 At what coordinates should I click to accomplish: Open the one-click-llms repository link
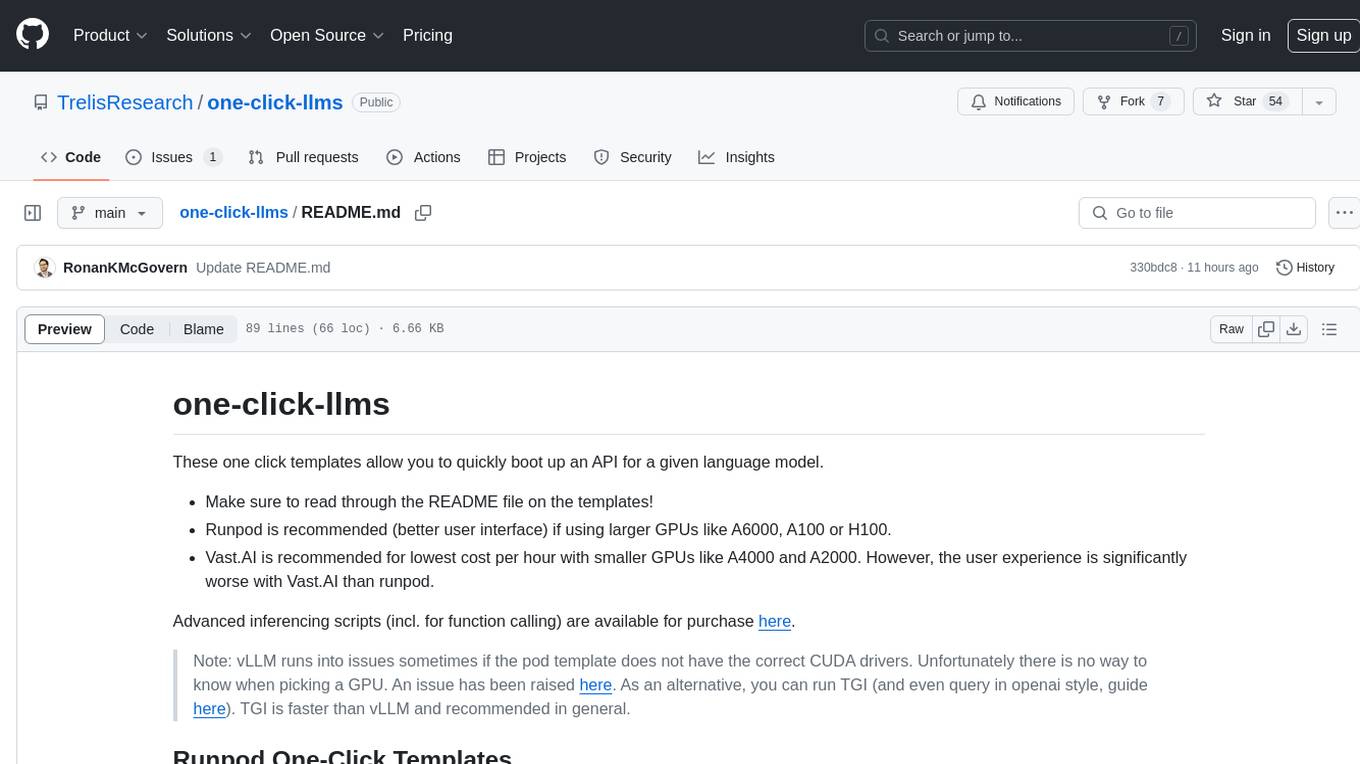click(x=275, y=102)
